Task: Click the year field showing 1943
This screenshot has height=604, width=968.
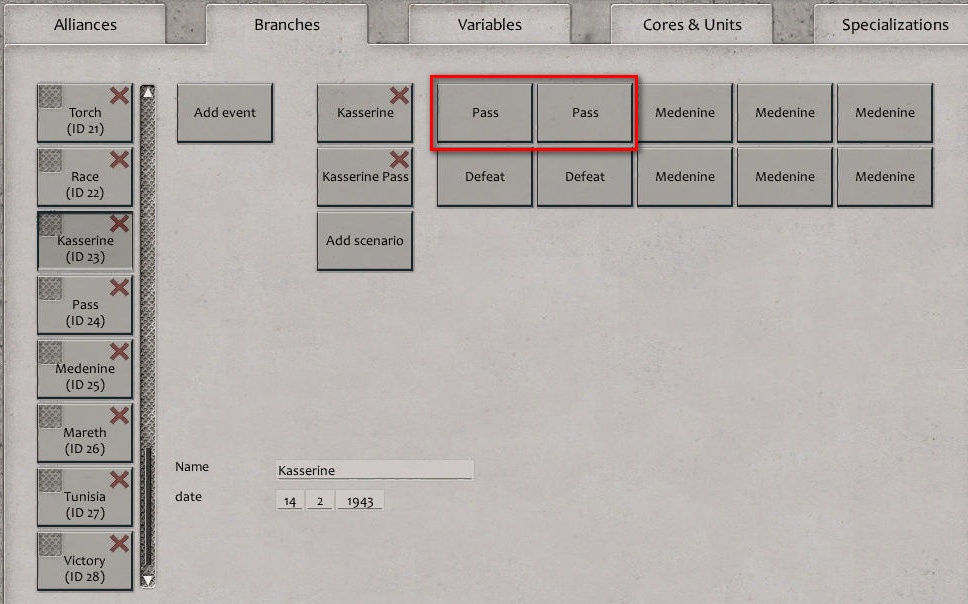Action: click(359, 500)
